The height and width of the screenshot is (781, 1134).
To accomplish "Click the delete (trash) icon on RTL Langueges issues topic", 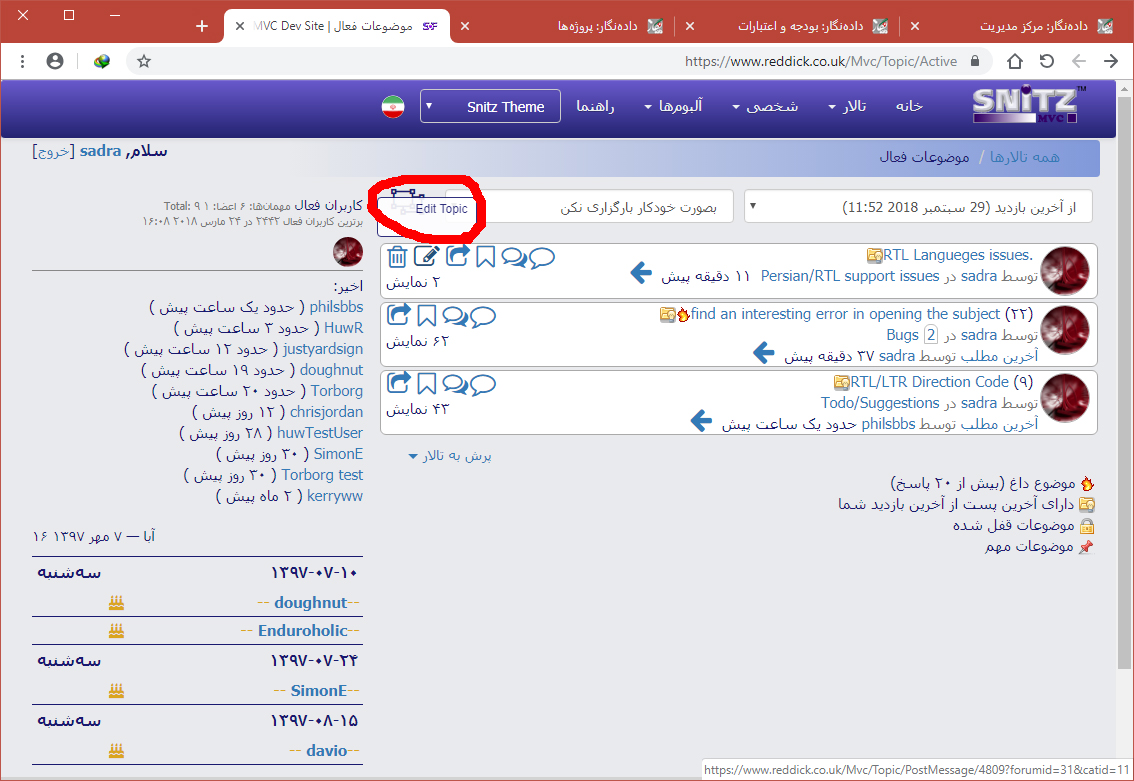I will pos(397,257).
